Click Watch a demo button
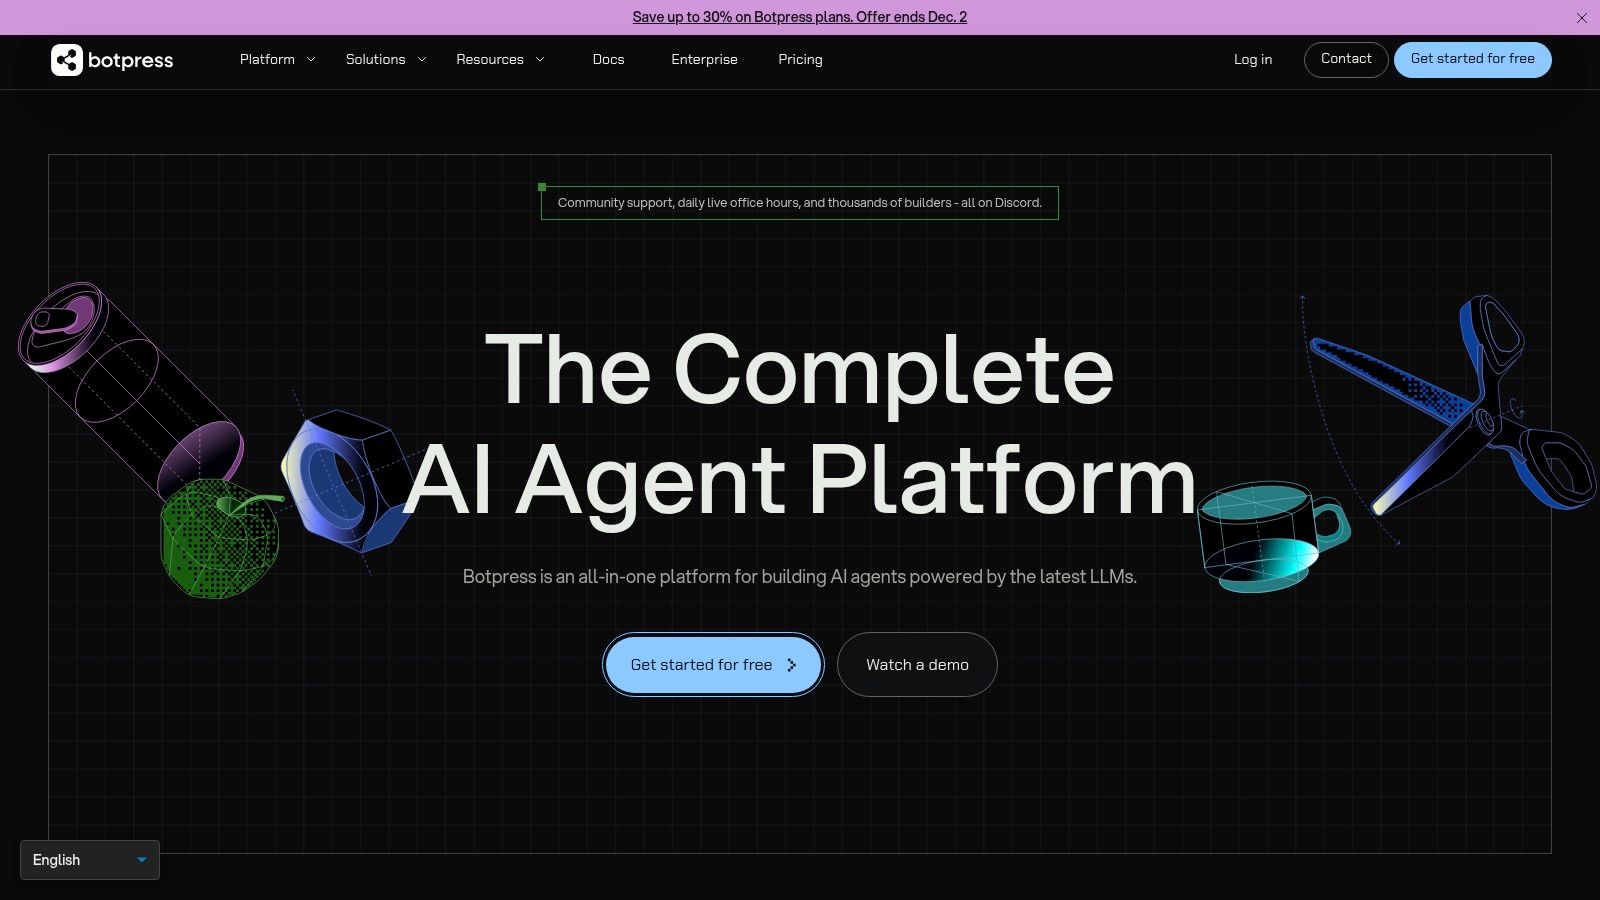Screen dimensions: 1600x900 [x=917, y=665]
